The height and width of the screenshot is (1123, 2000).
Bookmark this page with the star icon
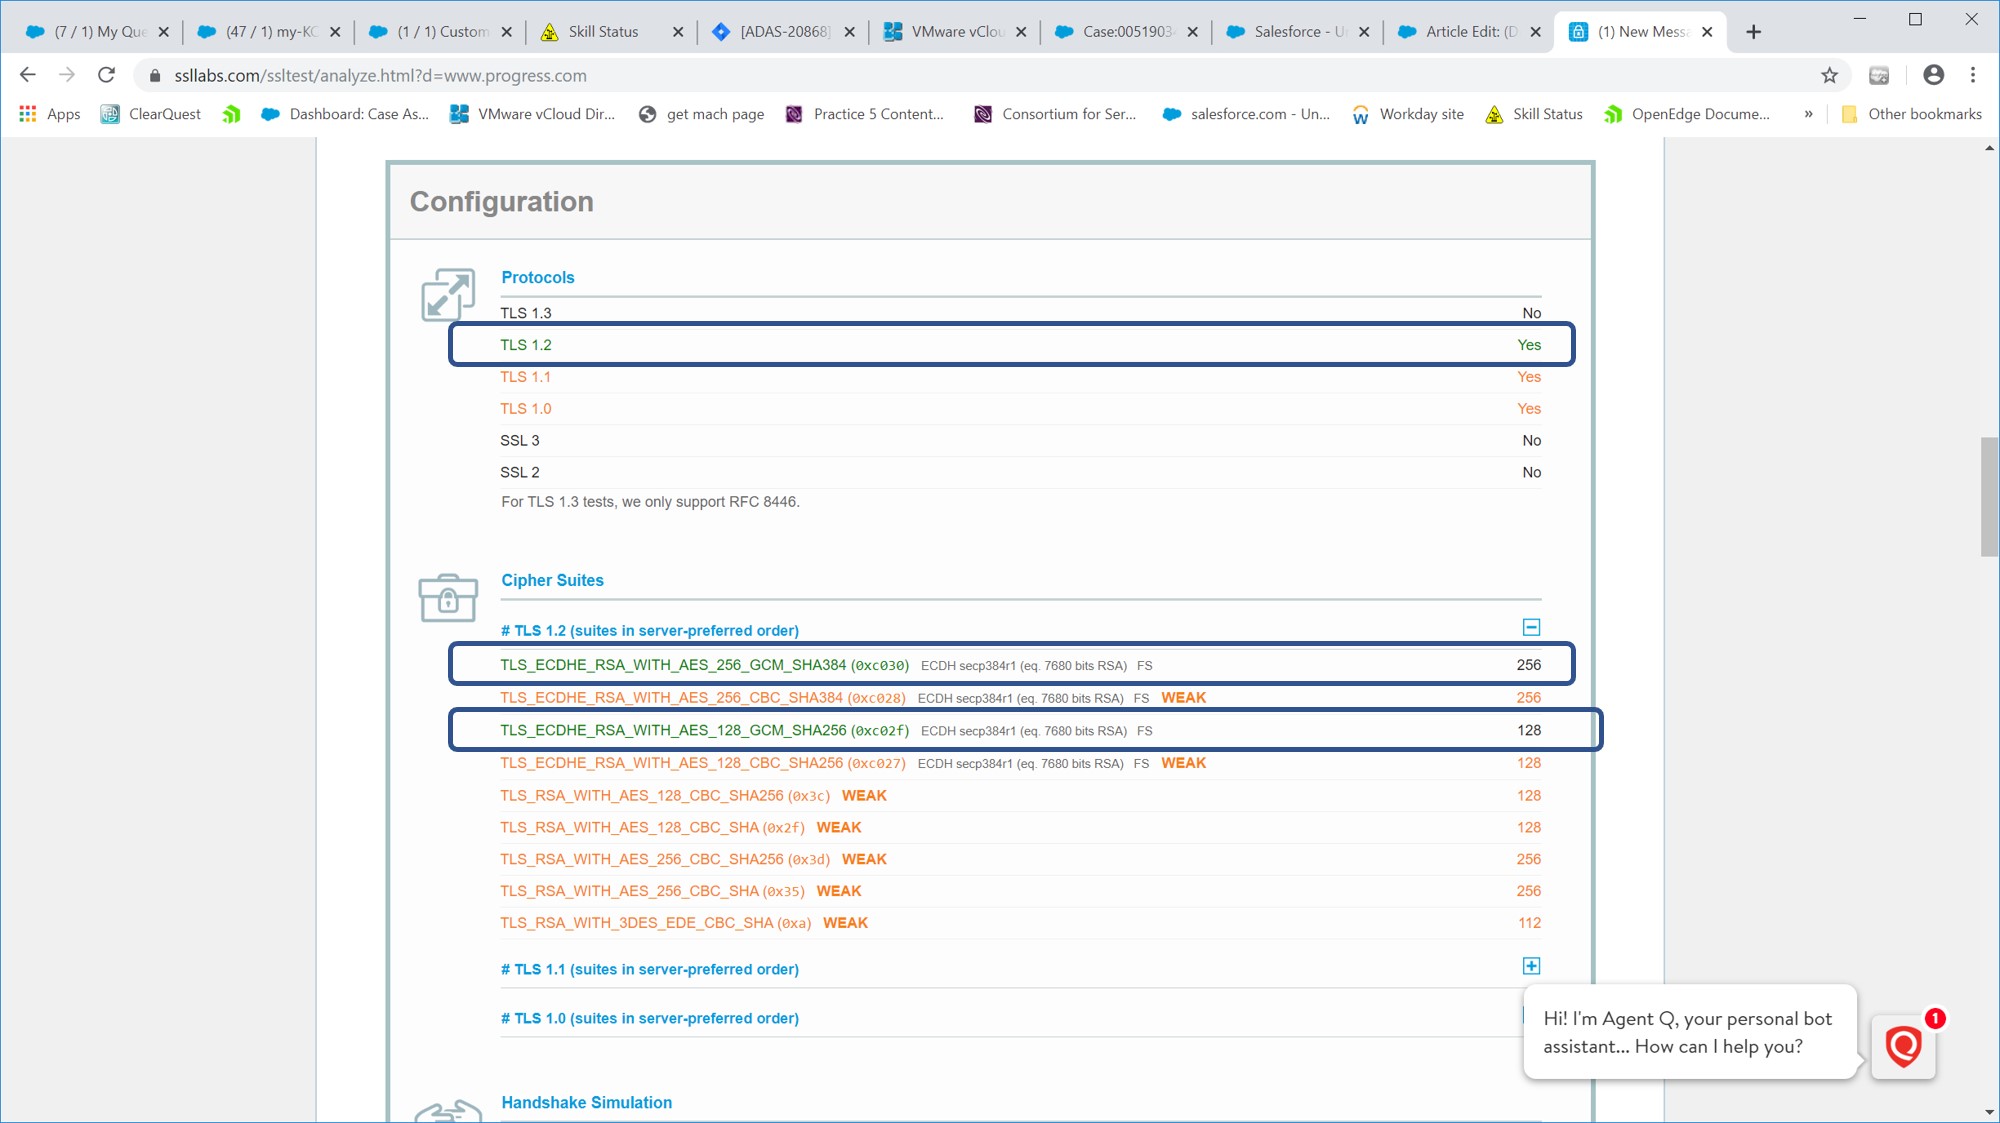[x=1827, y=74]
